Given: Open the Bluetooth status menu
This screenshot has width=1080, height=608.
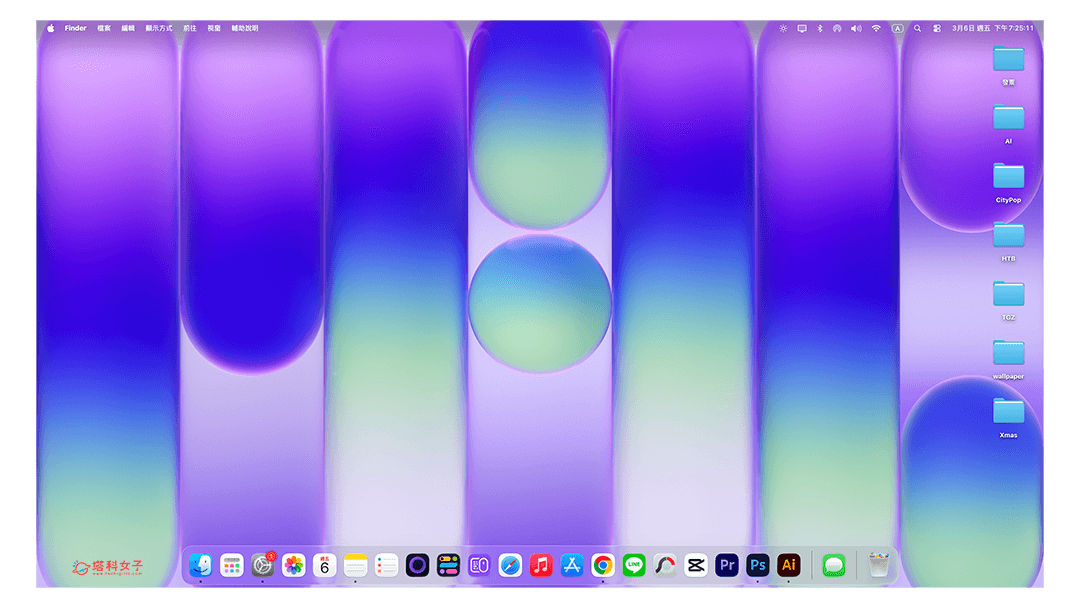Looking at the screenshot, I should click(819, 28).
